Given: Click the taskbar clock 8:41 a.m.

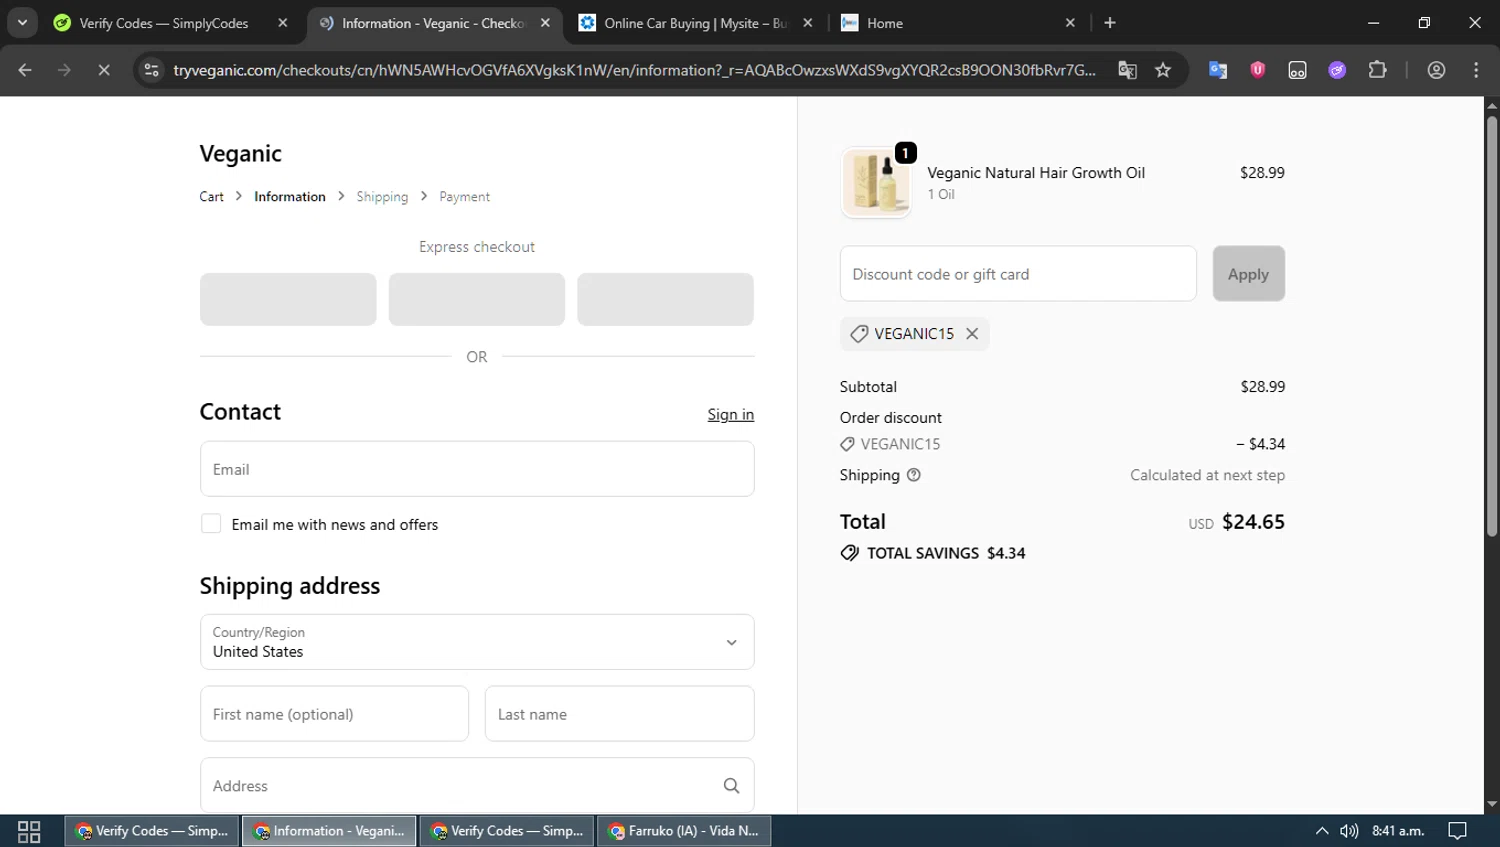Looking at the screenshot, I should (x=1398, y=831).
